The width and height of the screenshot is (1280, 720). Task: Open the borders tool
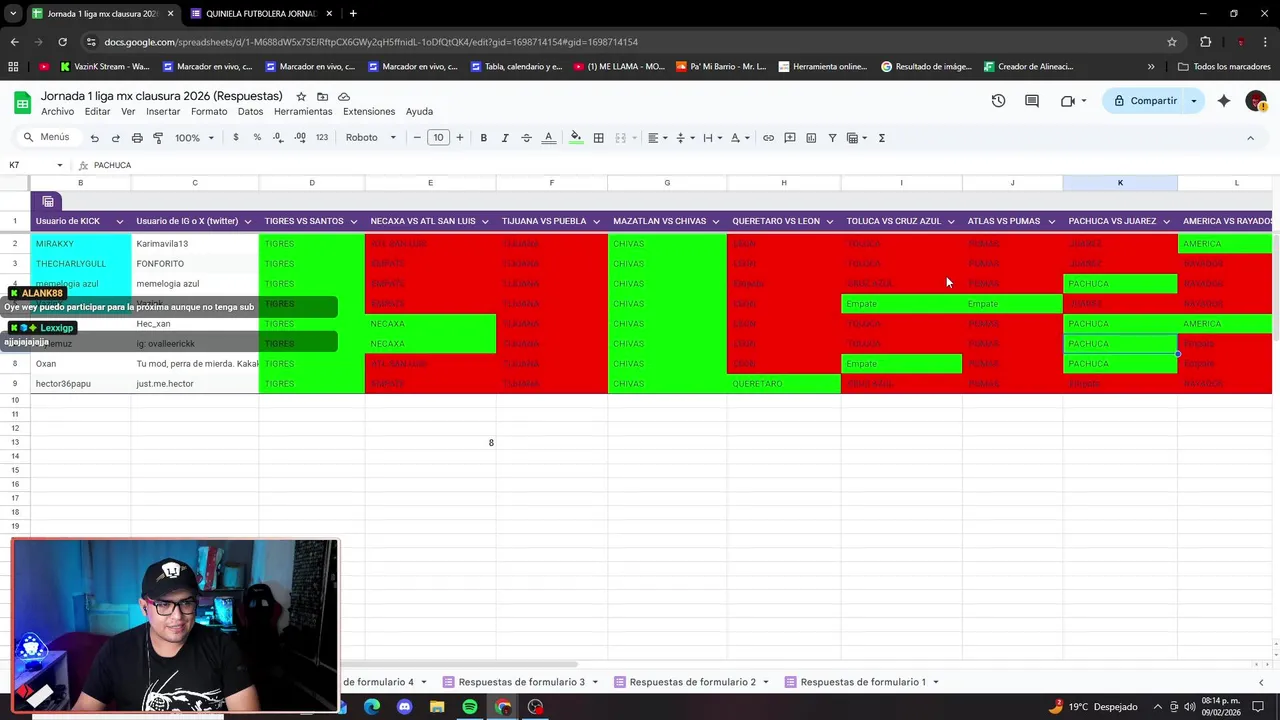click(x=598, y=138)
